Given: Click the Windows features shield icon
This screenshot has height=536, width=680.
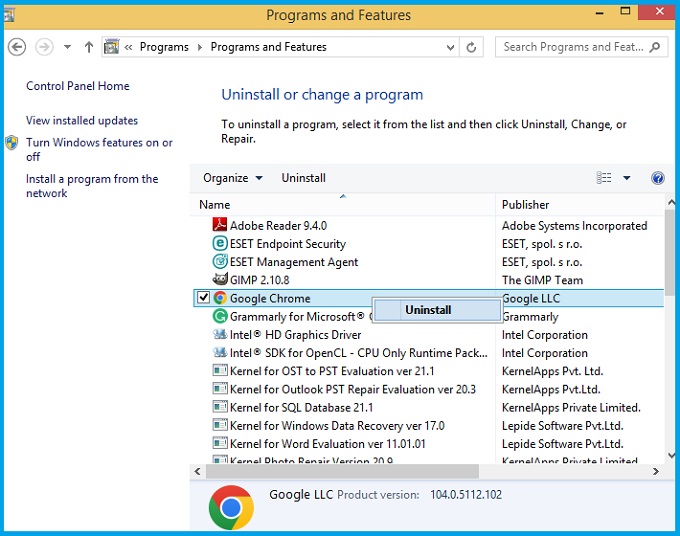Looking at the screenshot, I should click(x=12, y=142).
